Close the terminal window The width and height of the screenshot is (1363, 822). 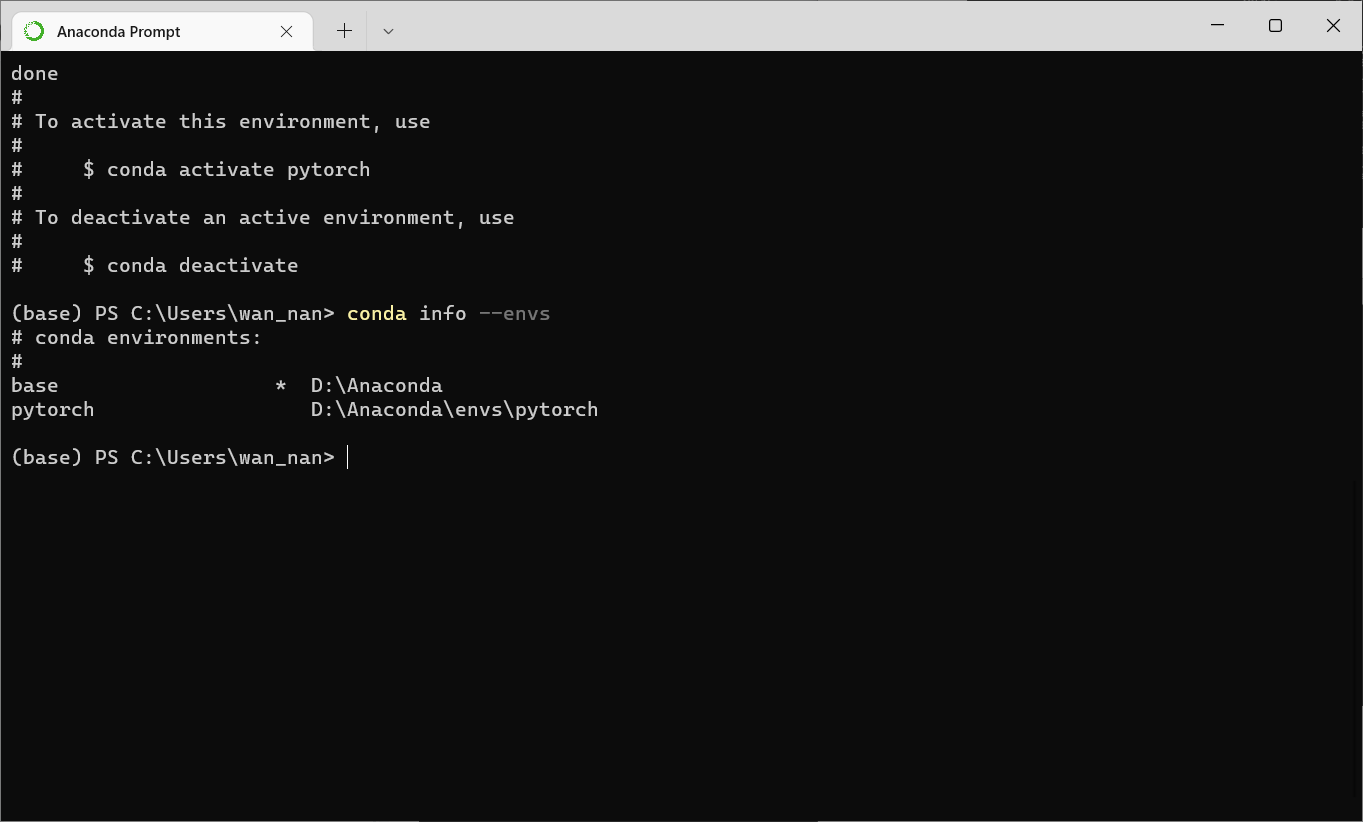tap(1333, 25)
